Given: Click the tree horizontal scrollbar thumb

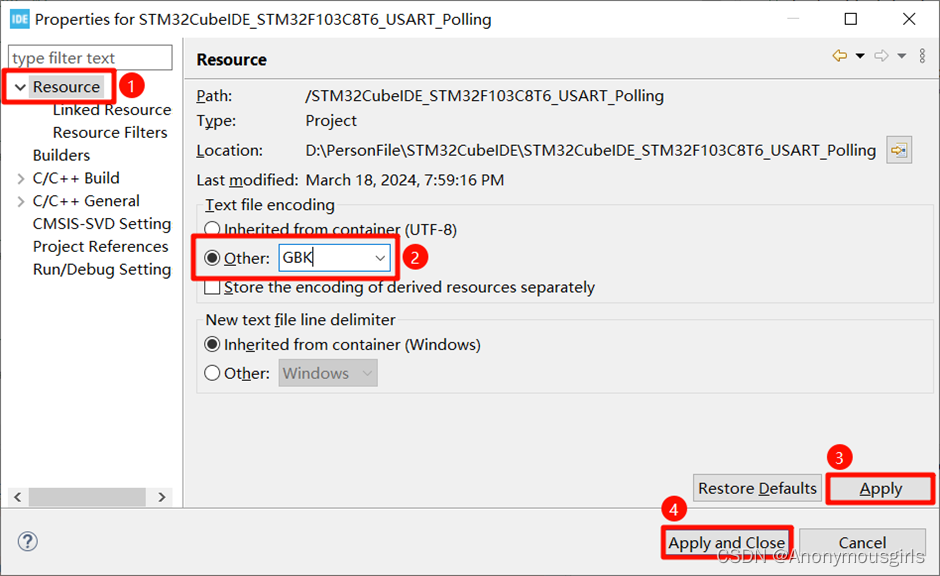Looking at the screenshot, I should [x=87, y=497].
